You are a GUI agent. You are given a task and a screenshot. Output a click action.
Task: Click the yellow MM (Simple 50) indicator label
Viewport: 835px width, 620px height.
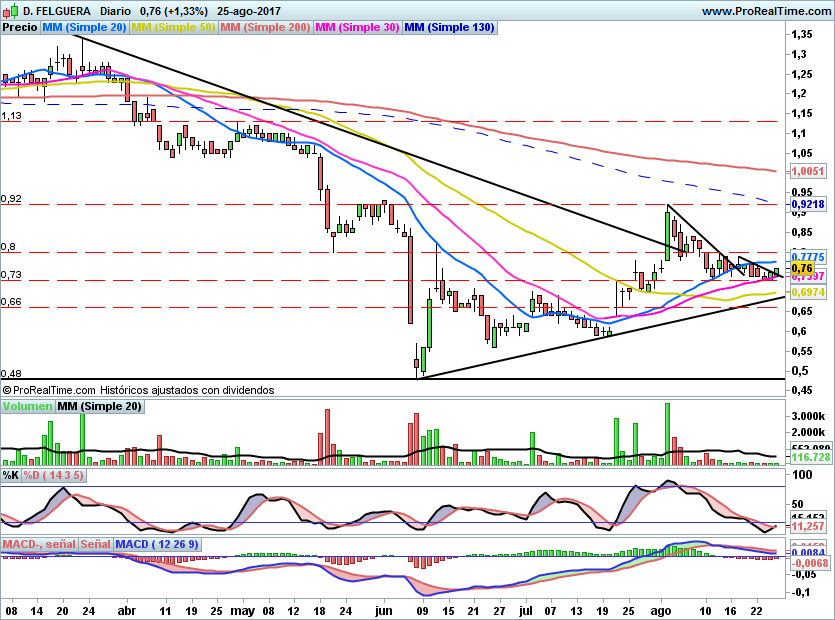(173, 28)
